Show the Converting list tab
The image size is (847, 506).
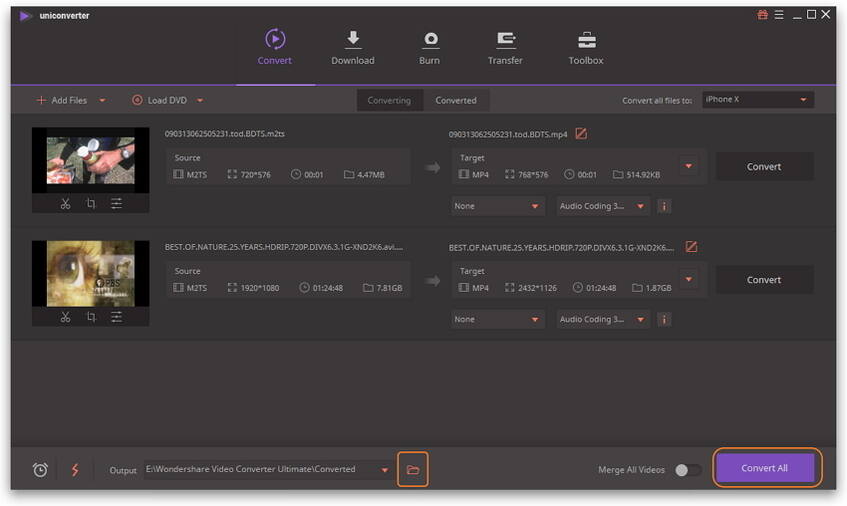[x=389, y=100]
